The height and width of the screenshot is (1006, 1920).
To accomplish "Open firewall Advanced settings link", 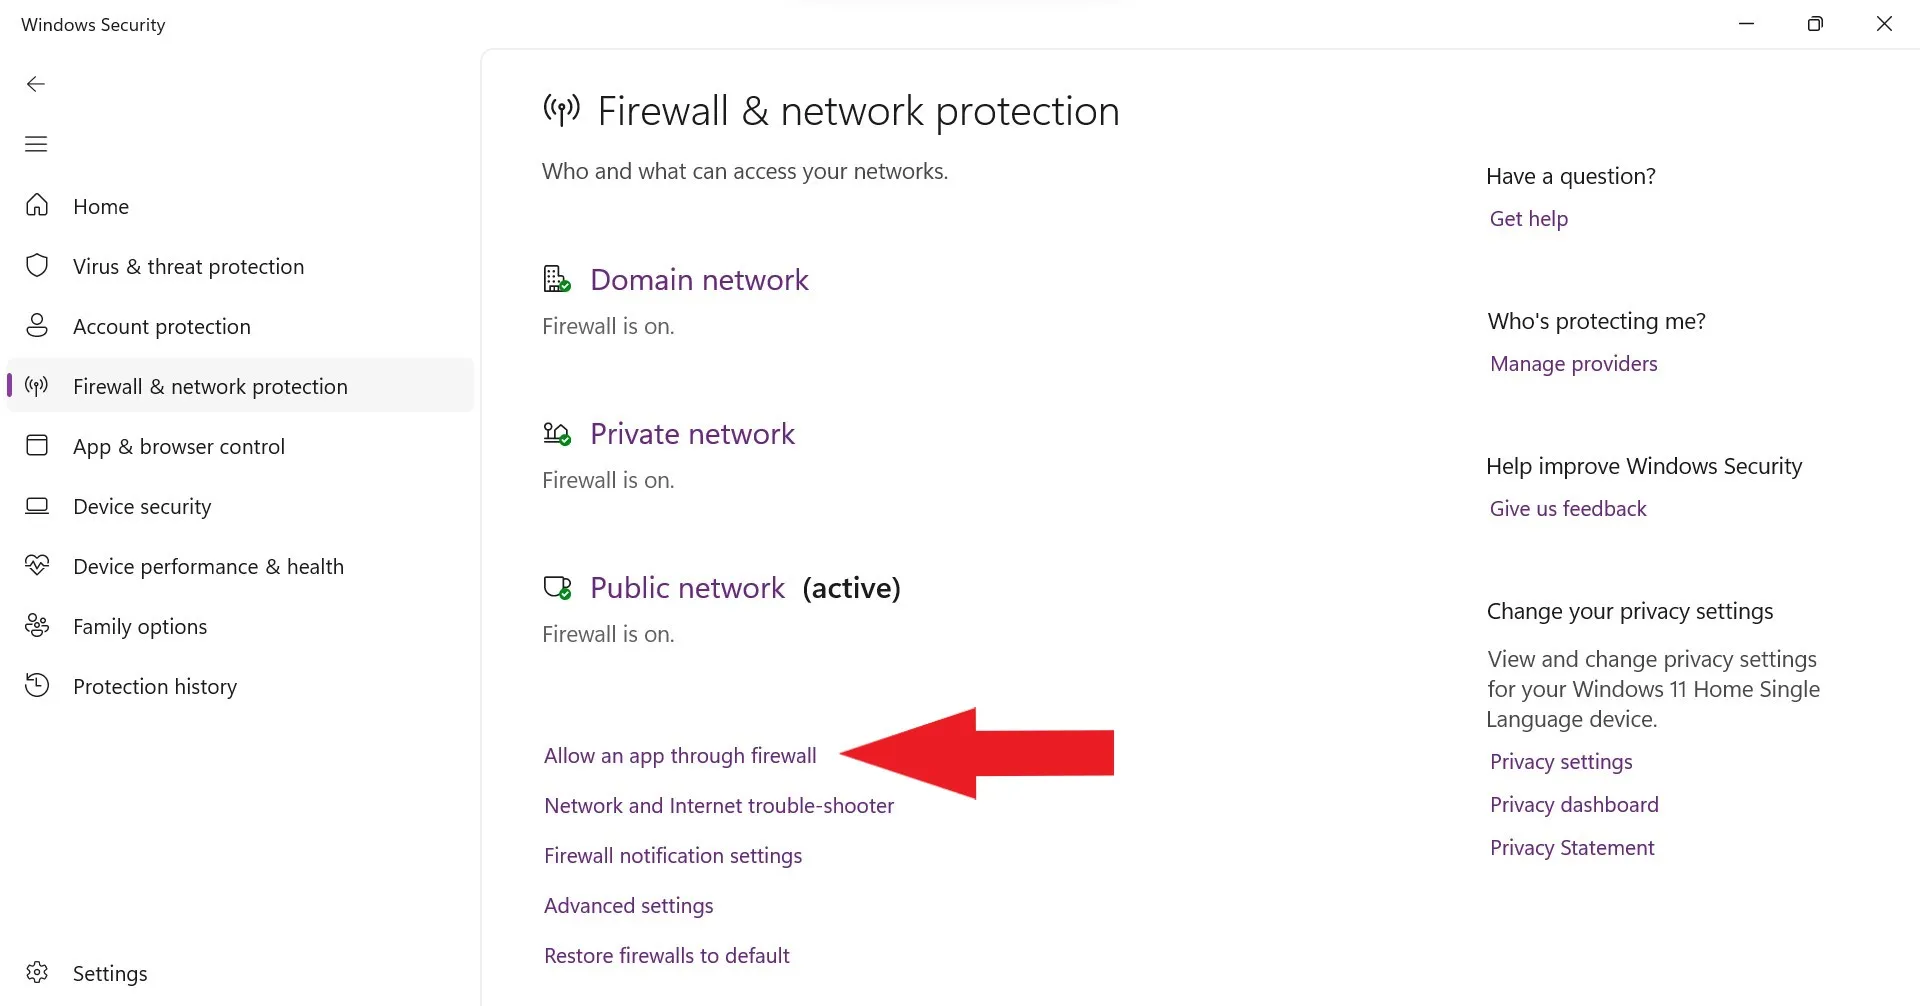I will (628, 906).
